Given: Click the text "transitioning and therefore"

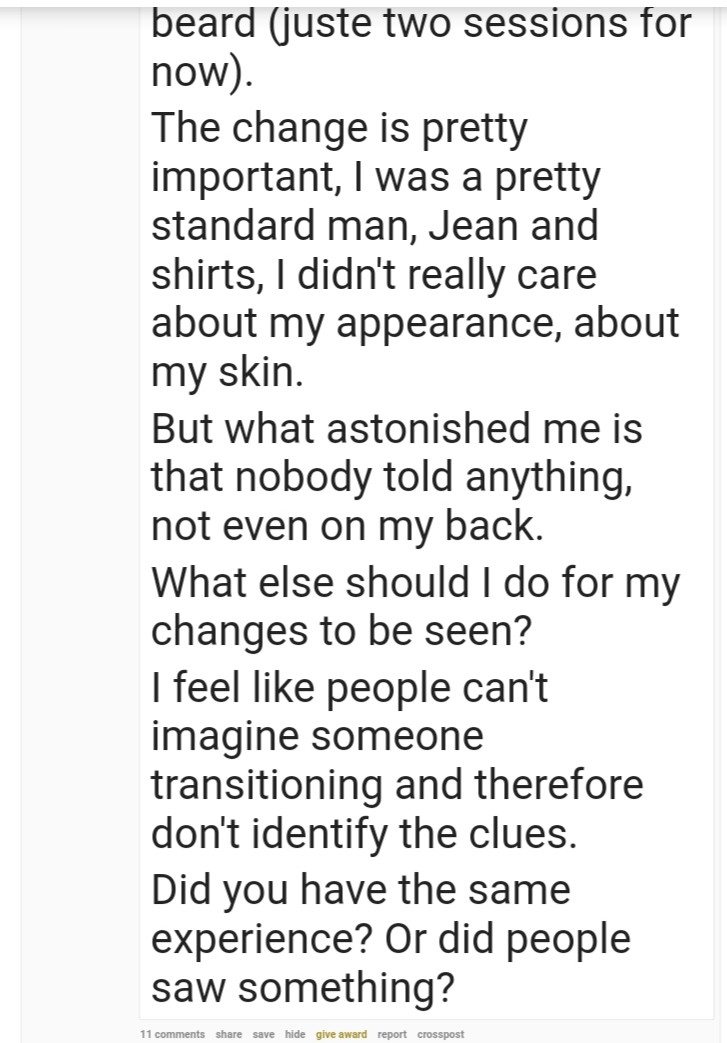Looking at the screenshot, I should [397, 785].
